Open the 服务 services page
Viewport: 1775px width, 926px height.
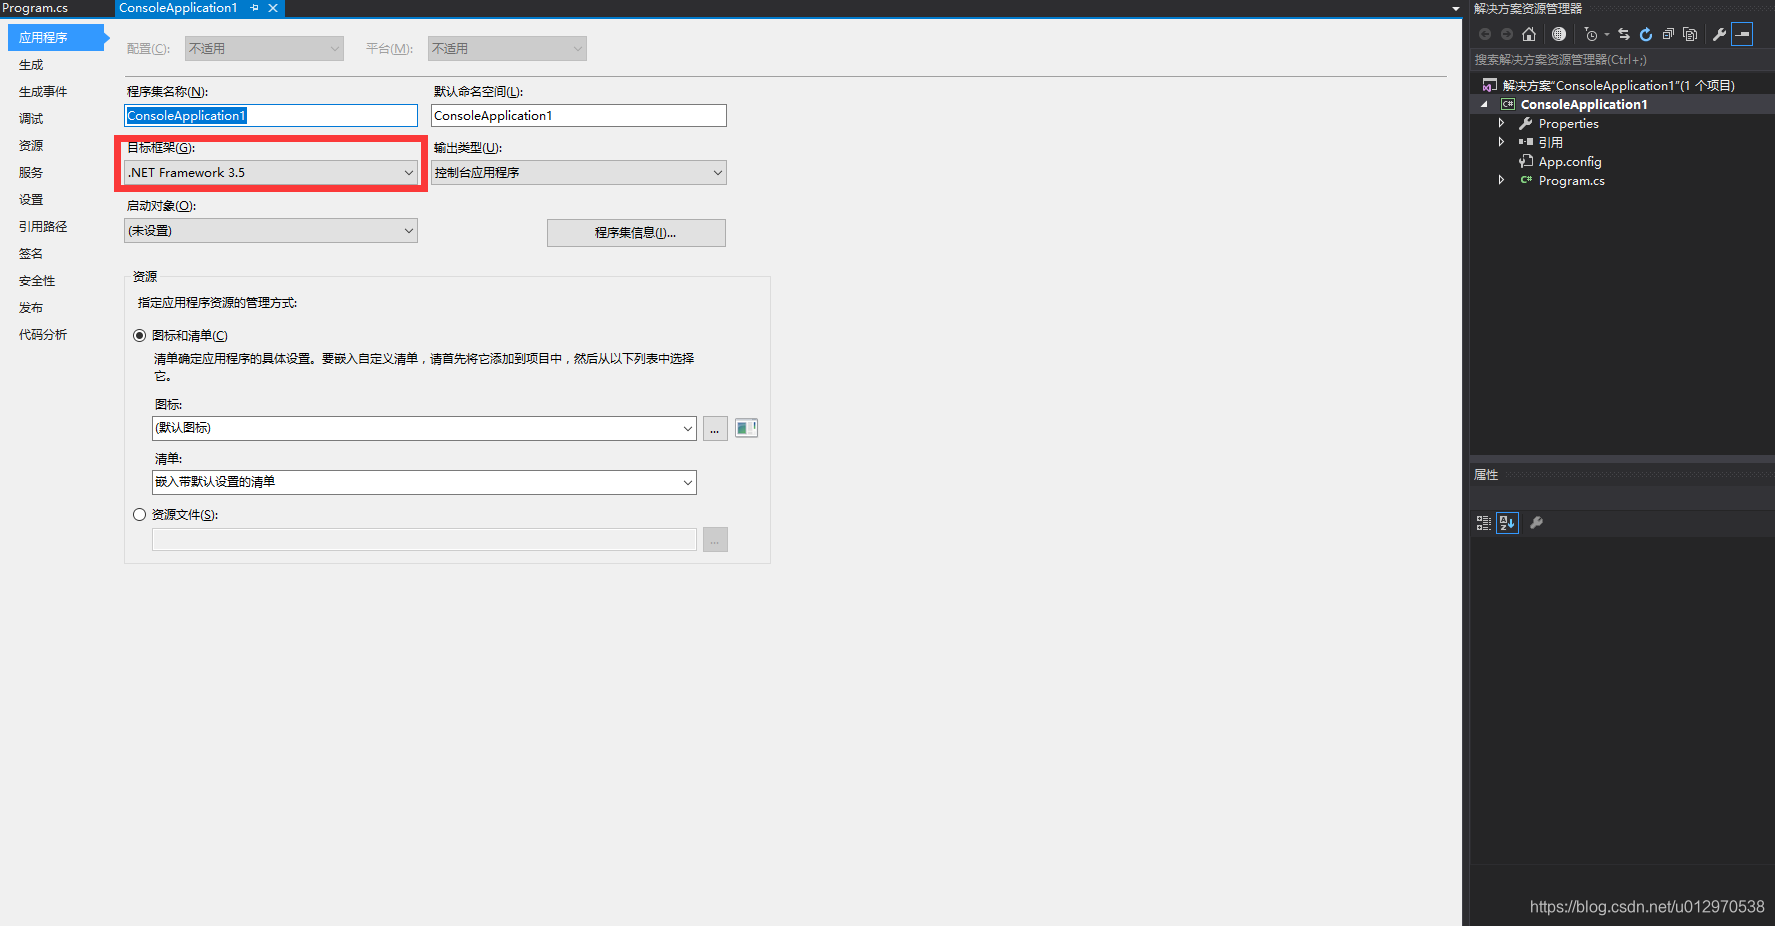[31, 173]
